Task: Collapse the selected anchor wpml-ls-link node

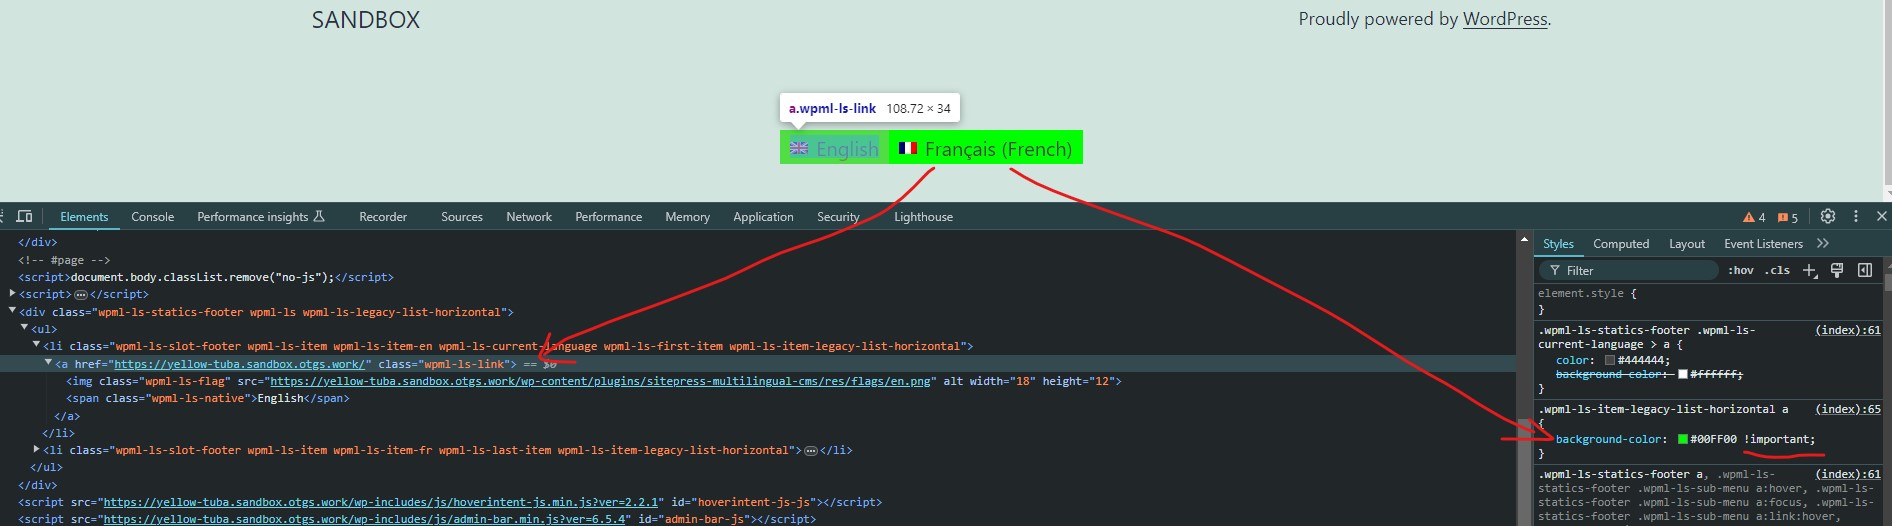Action: (x=48, y=363)
